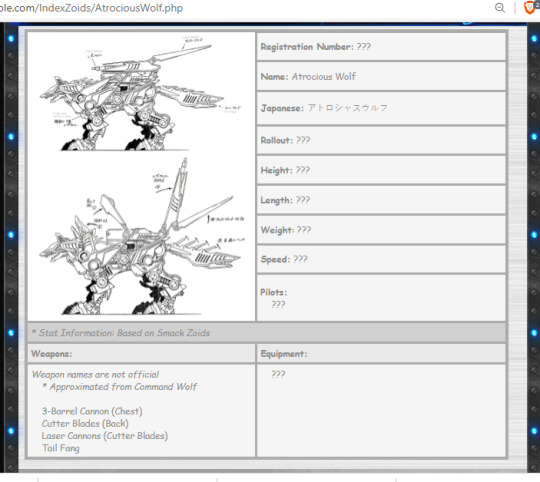540x482 pixels.
Task: Select the "Speed: ???" row text
Action: tap(284, 259)
